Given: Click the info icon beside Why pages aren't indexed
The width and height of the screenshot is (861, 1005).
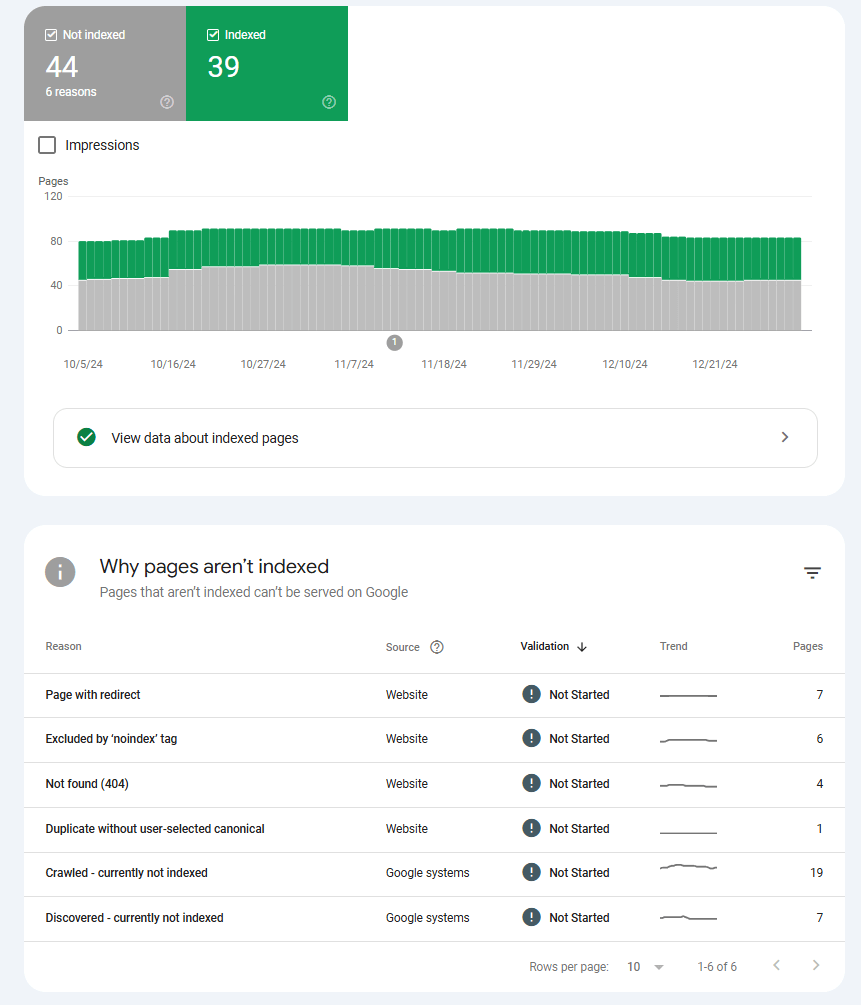Looking at the screenshot, I should coord(60,572).
